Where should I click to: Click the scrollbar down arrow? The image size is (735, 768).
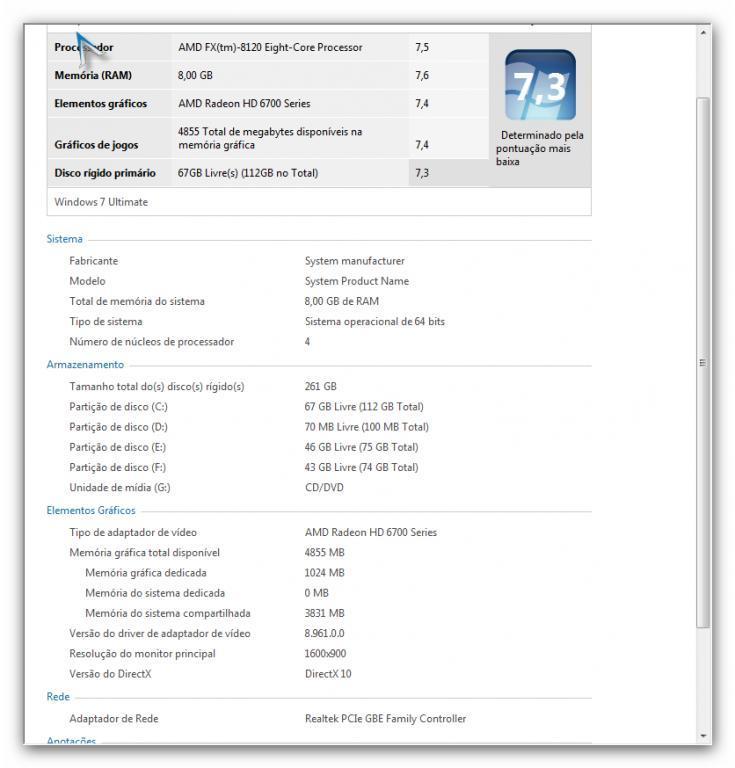pyautogui.click(x=703, y=735)
